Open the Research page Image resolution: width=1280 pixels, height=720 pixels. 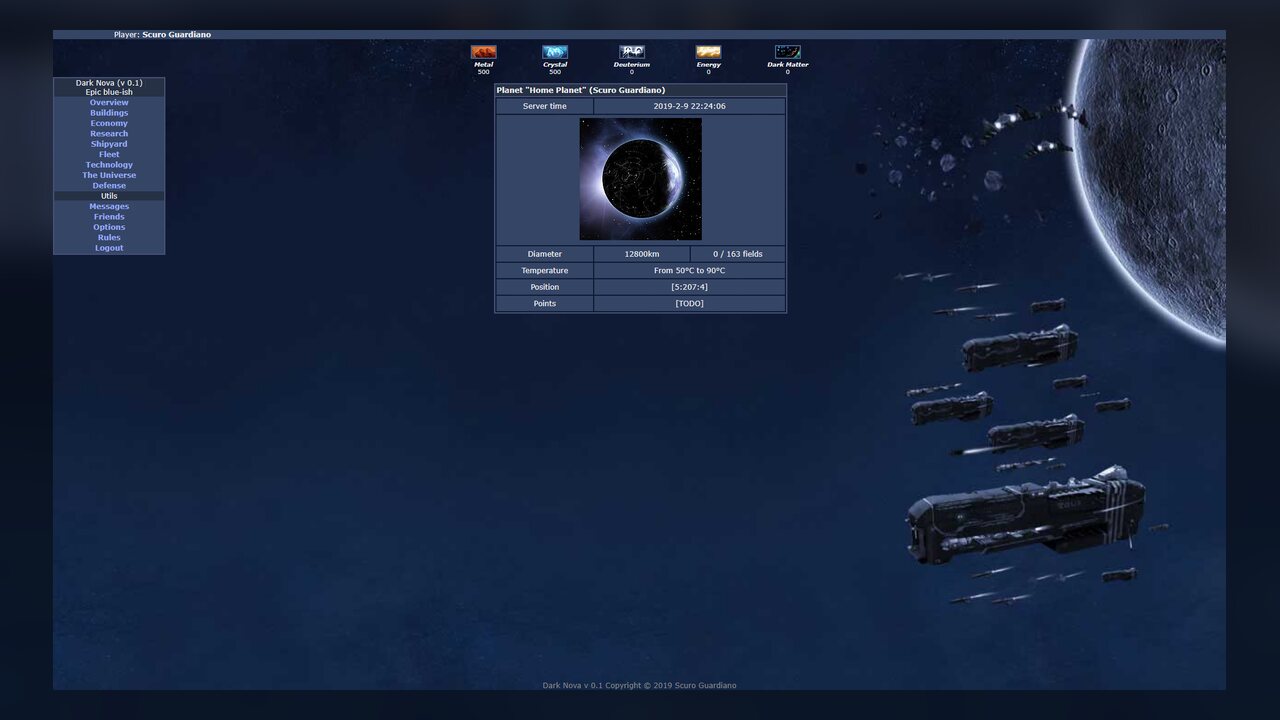[109, 134]
